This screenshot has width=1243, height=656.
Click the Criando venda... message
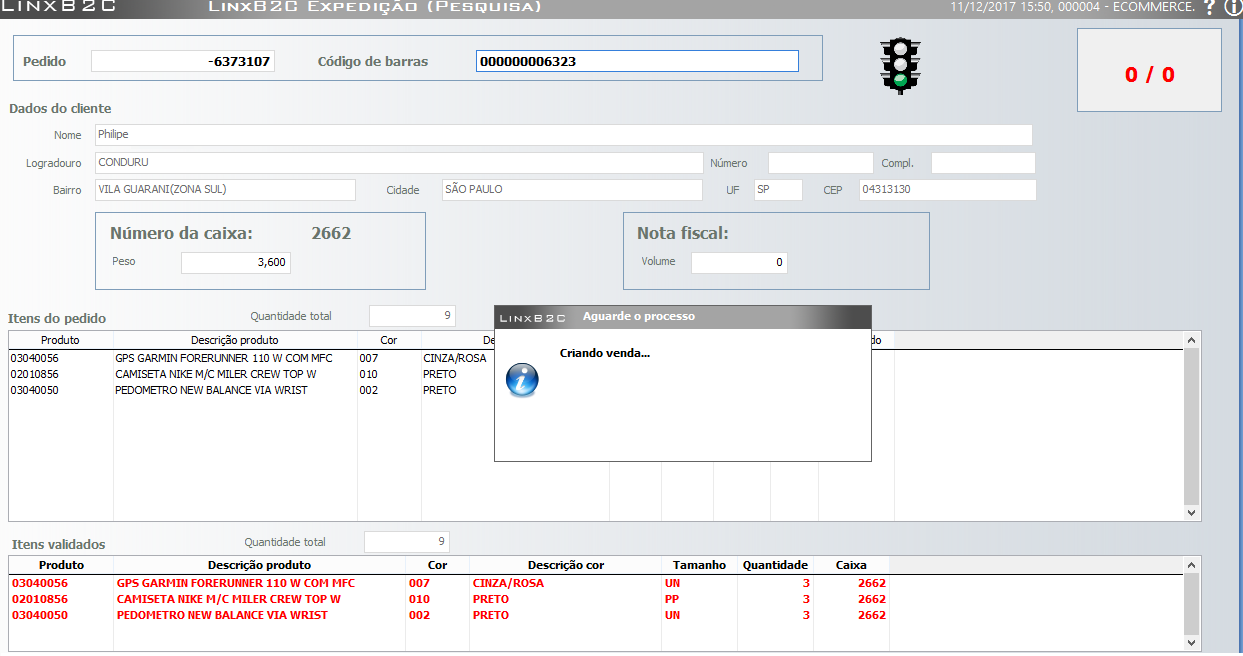(605, 353)
